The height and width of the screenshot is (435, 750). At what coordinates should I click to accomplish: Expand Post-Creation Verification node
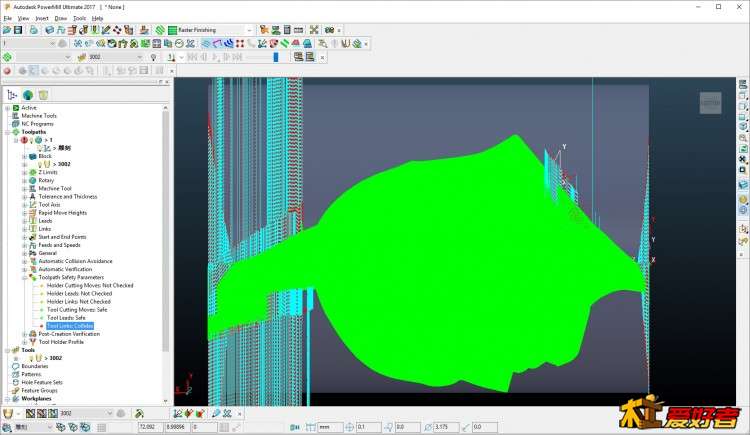[24, 334]
